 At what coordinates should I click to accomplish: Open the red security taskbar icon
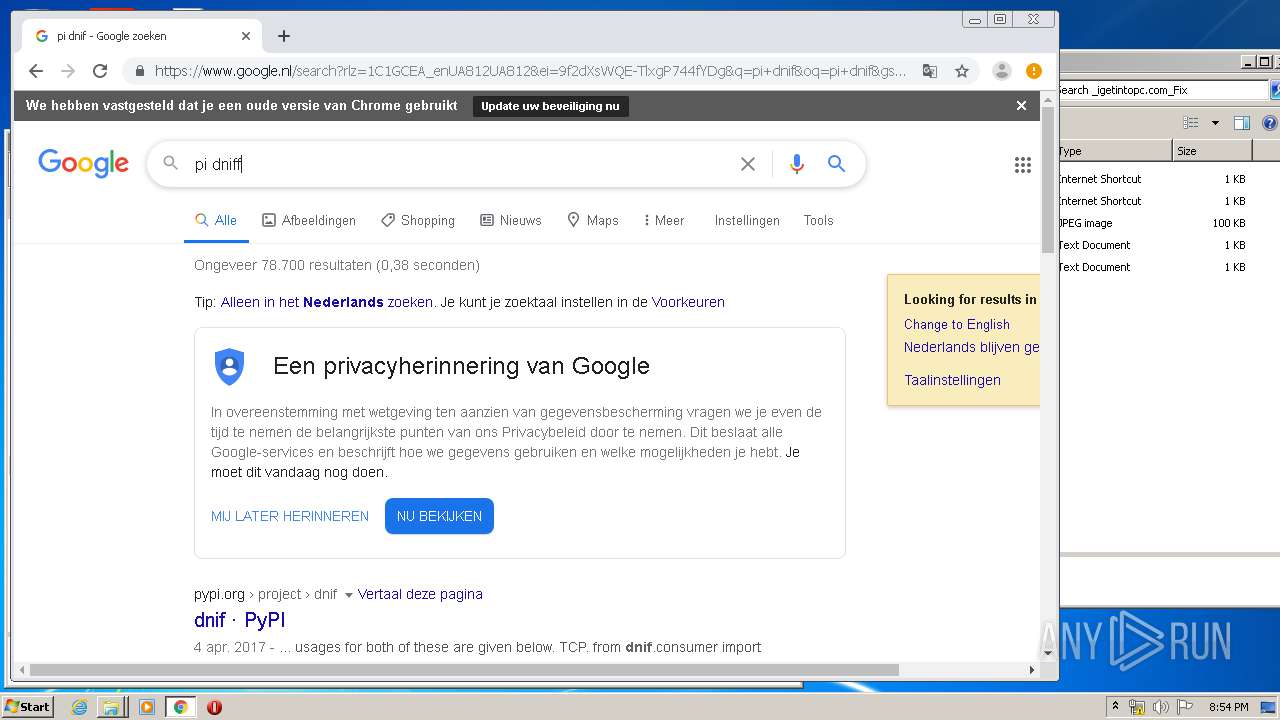coord(214,707)
